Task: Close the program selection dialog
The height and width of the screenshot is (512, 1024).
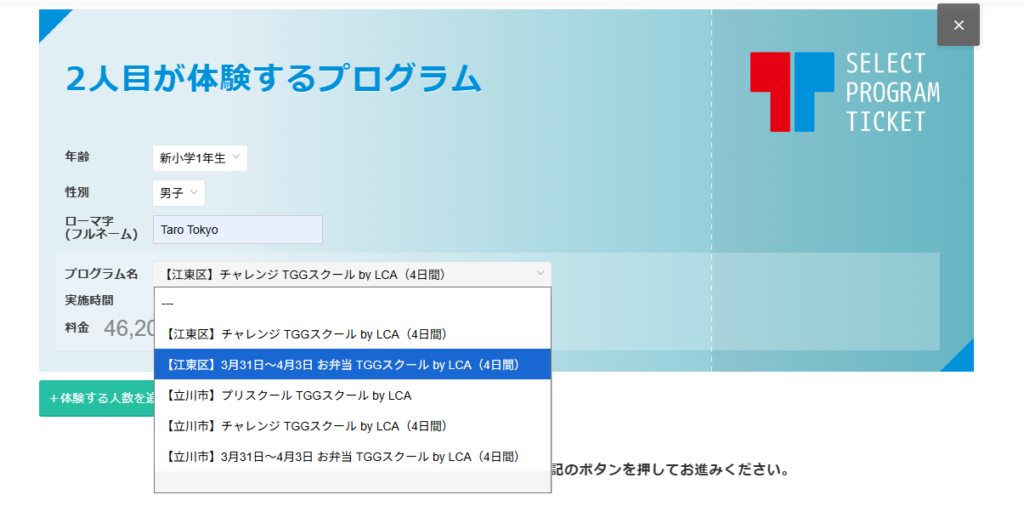Action: coord(958,25)
